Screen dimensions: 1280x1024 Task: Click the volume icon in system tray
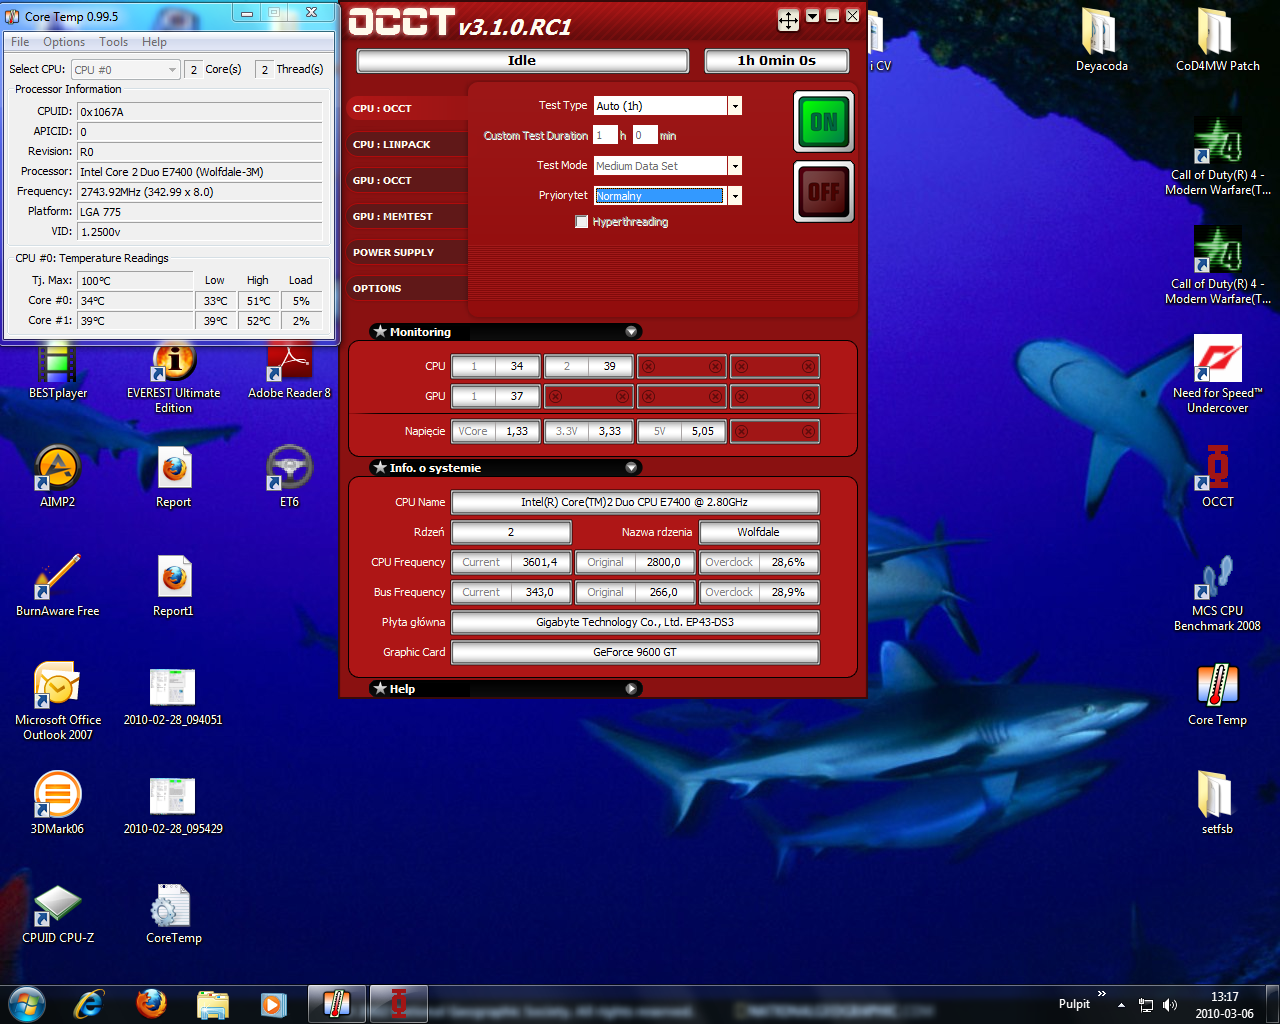(1170, 1005)
